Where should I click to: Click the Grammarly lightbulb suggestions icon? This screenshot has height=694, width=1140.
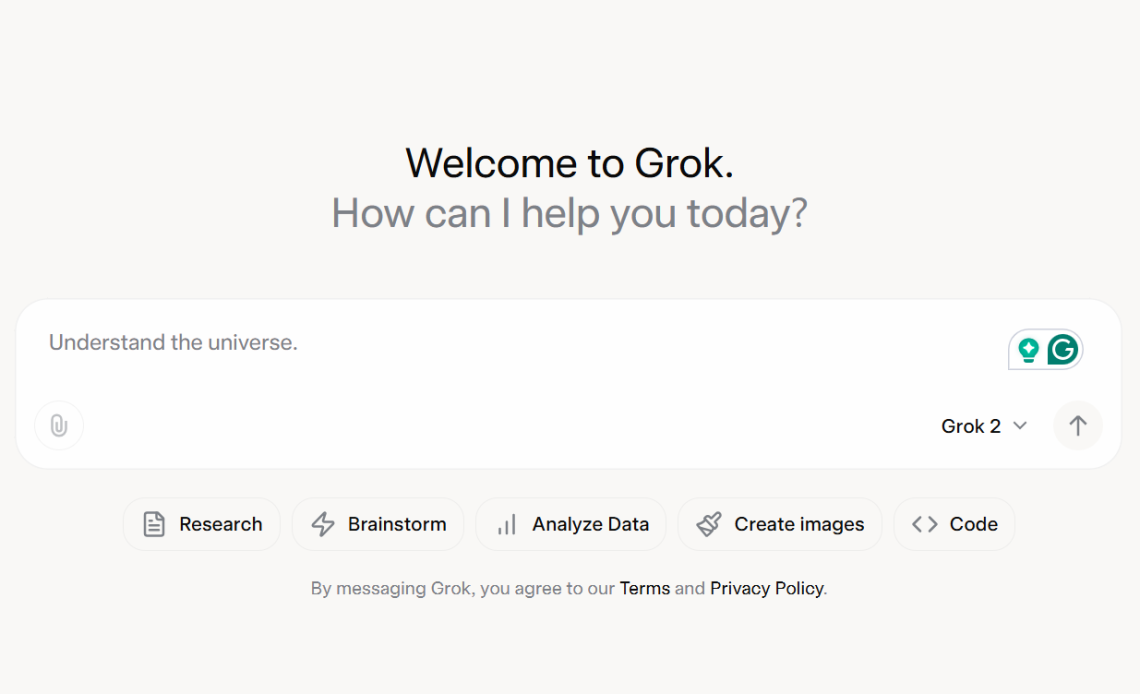1028,350
